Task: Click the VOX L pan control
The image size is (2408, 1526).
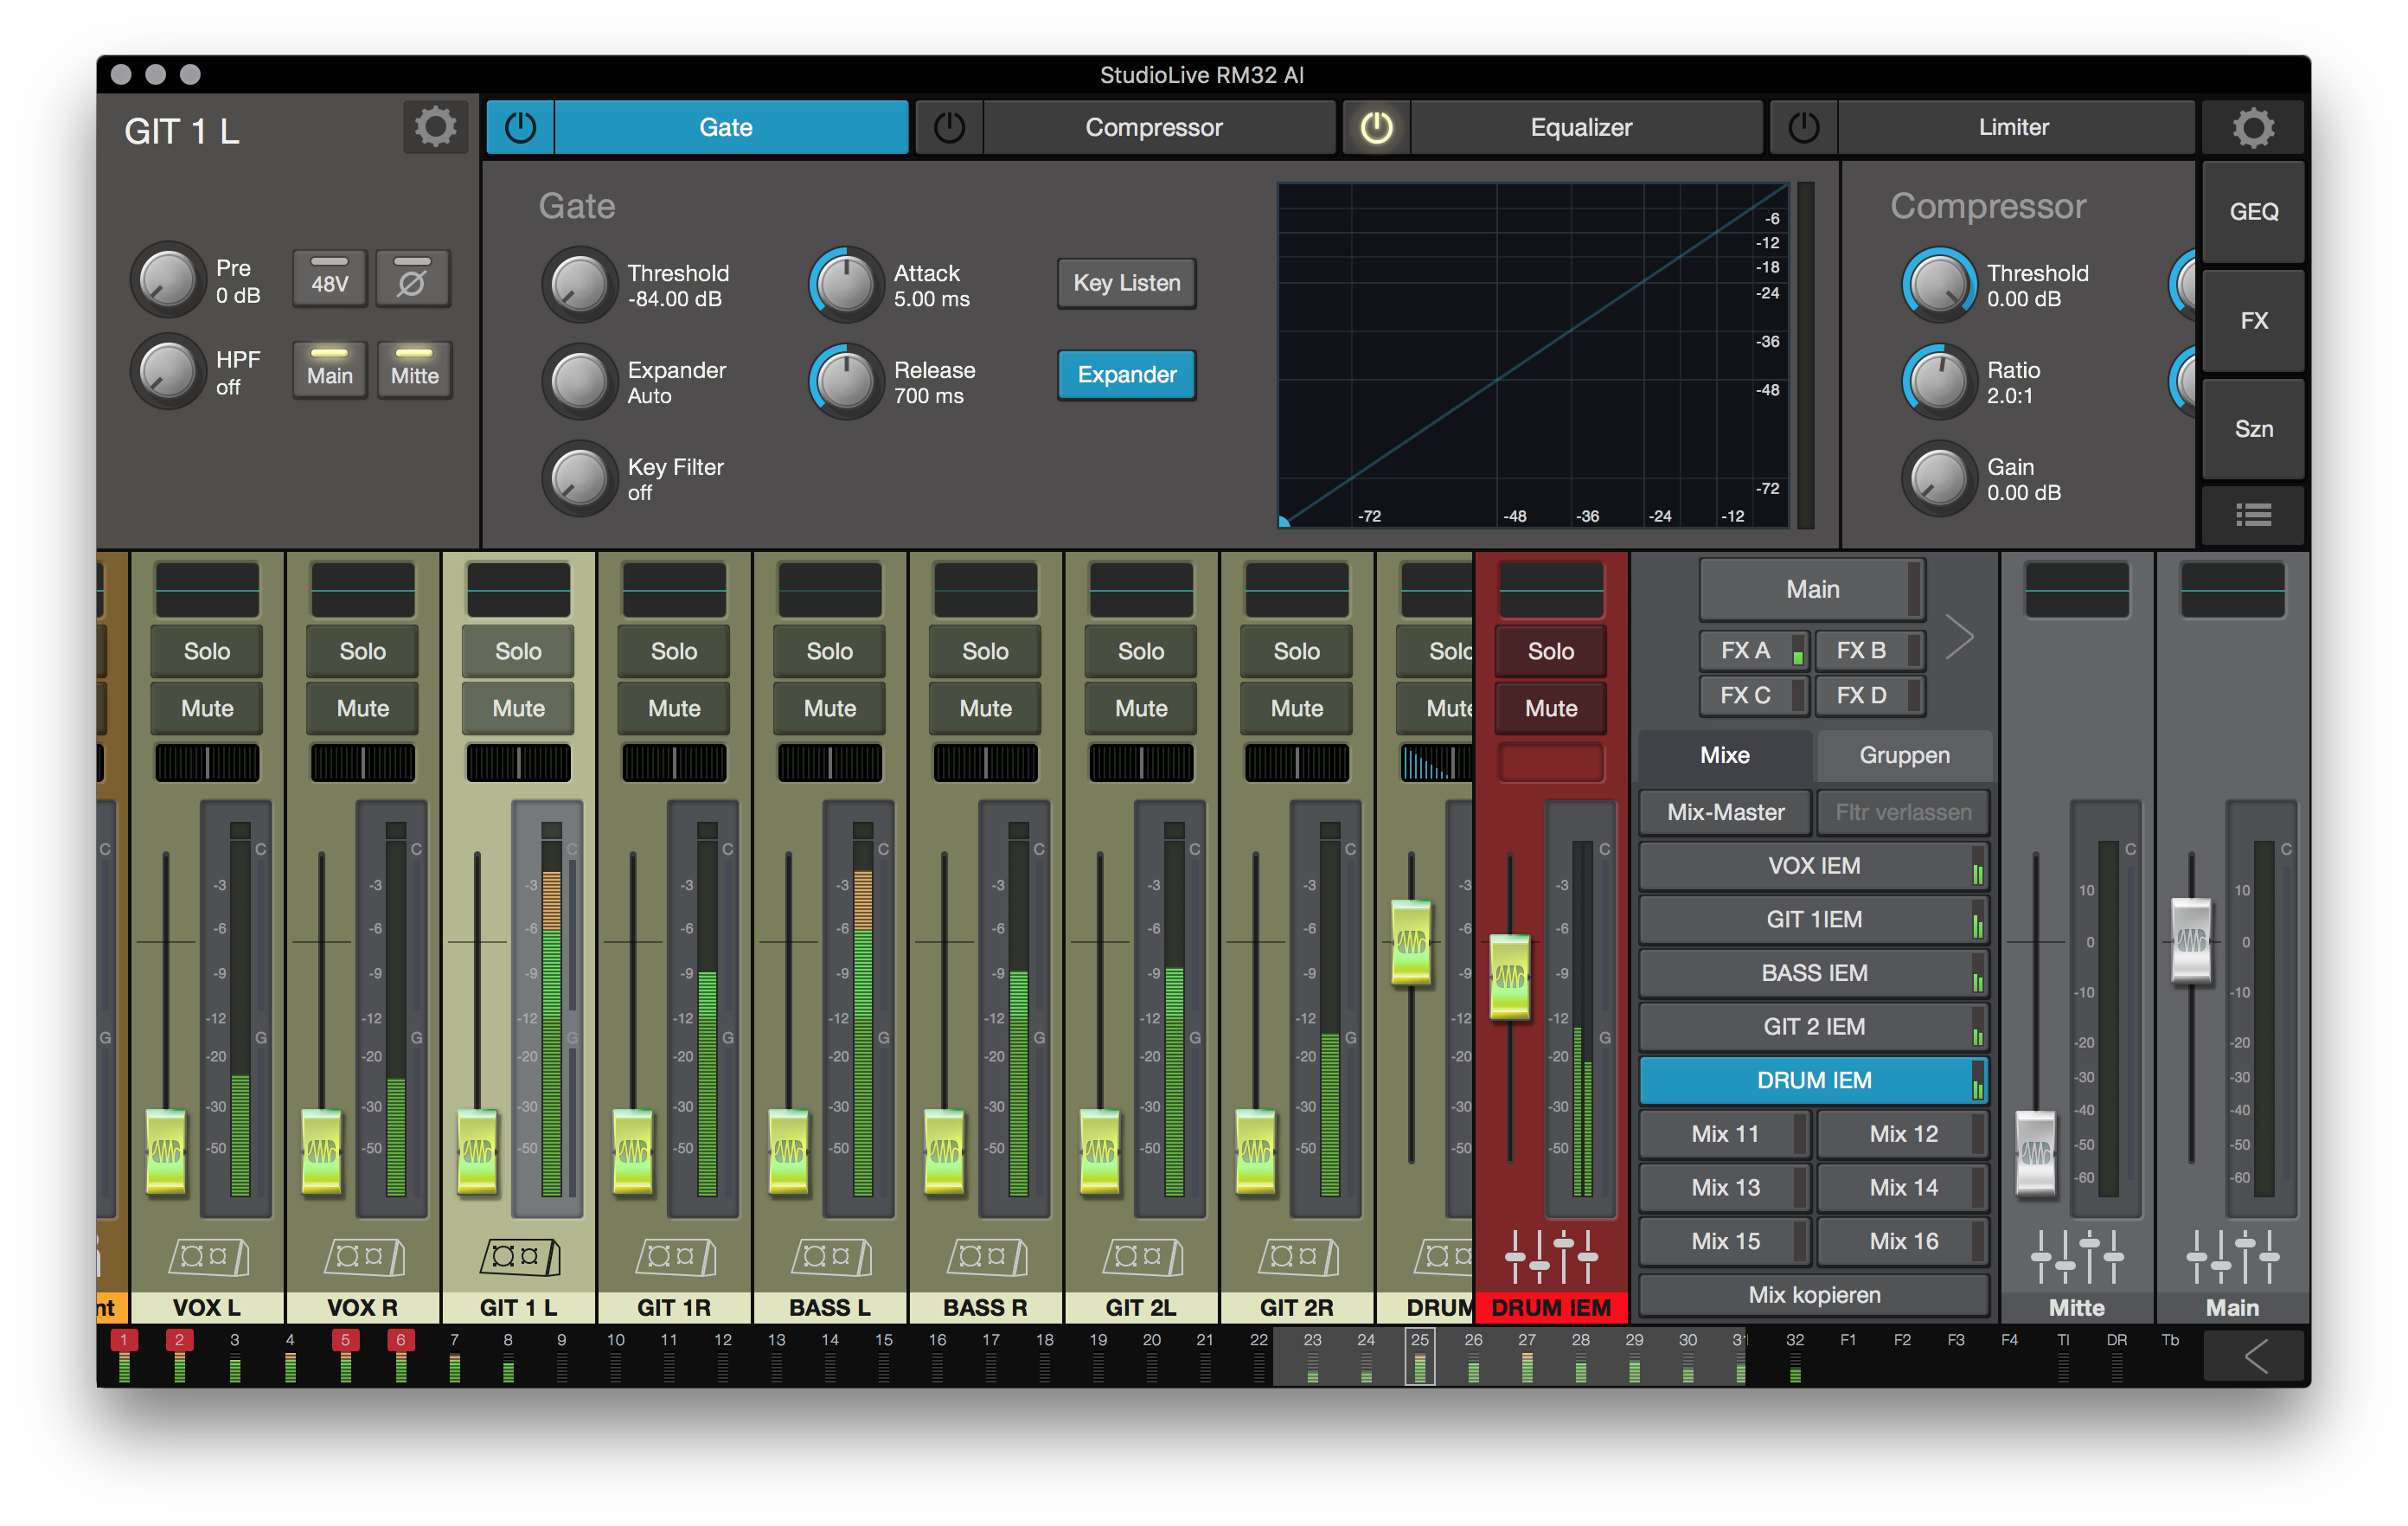Action: point(207,763)
